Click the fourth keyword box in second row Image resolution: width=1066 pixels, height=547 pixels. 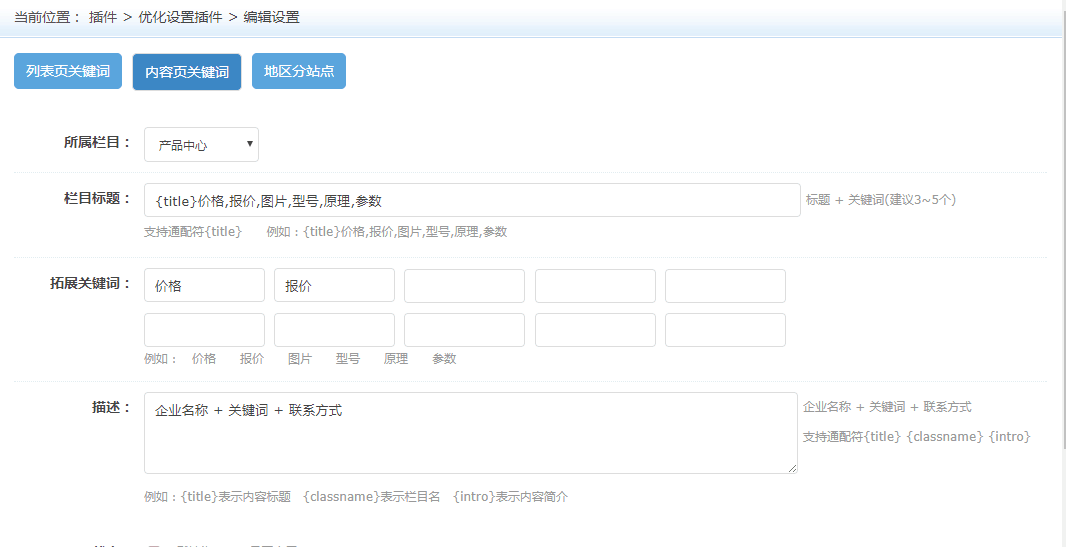pyautogui.click(x=595, y=330)
